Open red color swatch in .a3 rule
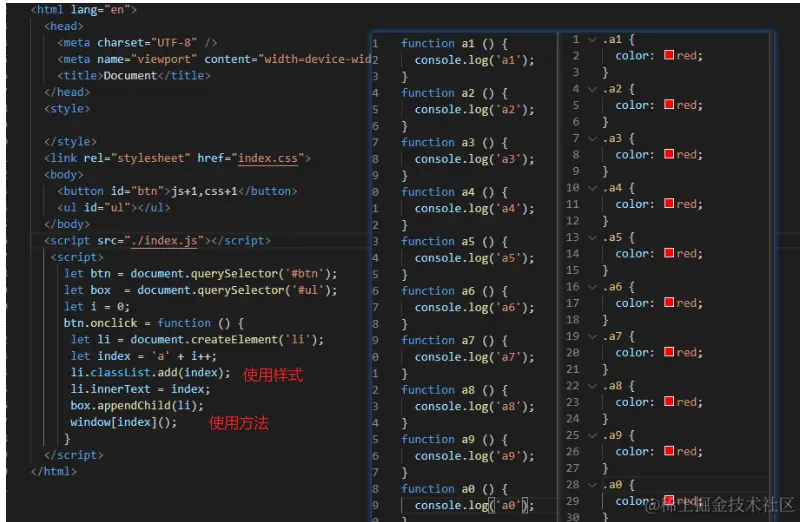Image resolution: width=803 pixels, height=522 pixels. tap(669, 154)
